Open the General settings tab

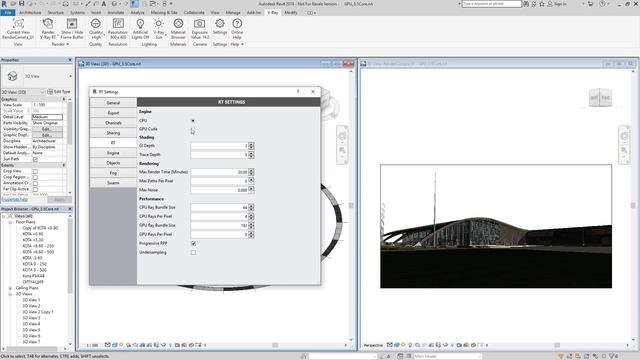coord(113,103)
